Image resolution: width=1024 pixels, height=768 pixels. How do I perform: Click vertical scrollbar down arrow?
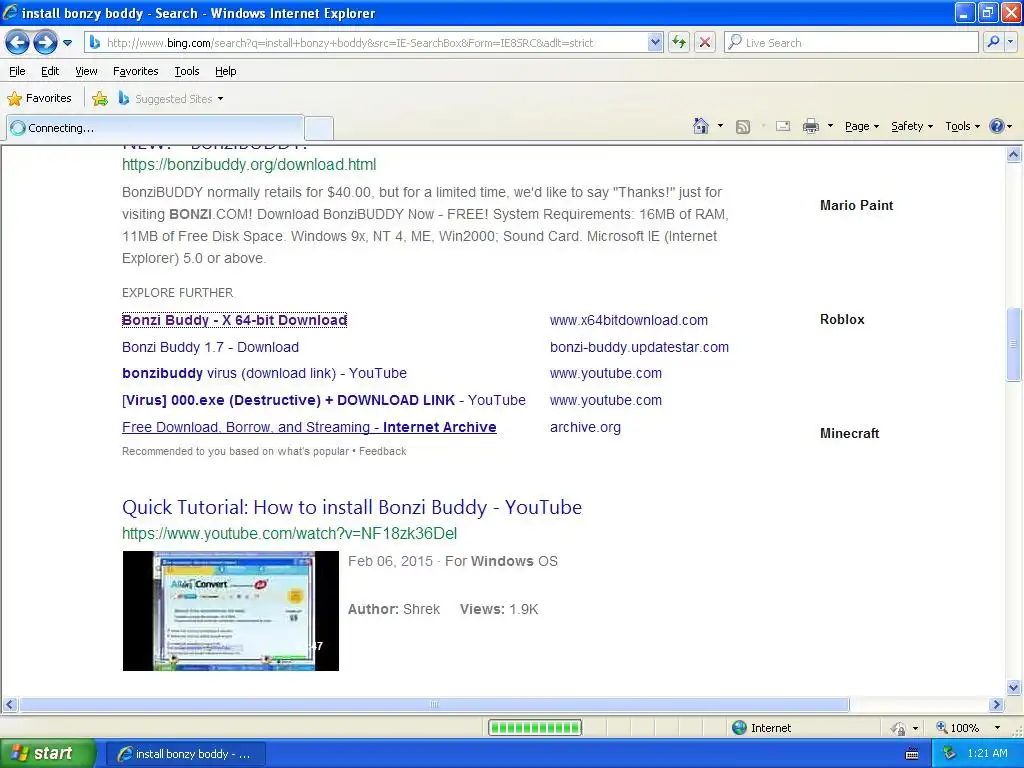click(x=1014, y=687)
